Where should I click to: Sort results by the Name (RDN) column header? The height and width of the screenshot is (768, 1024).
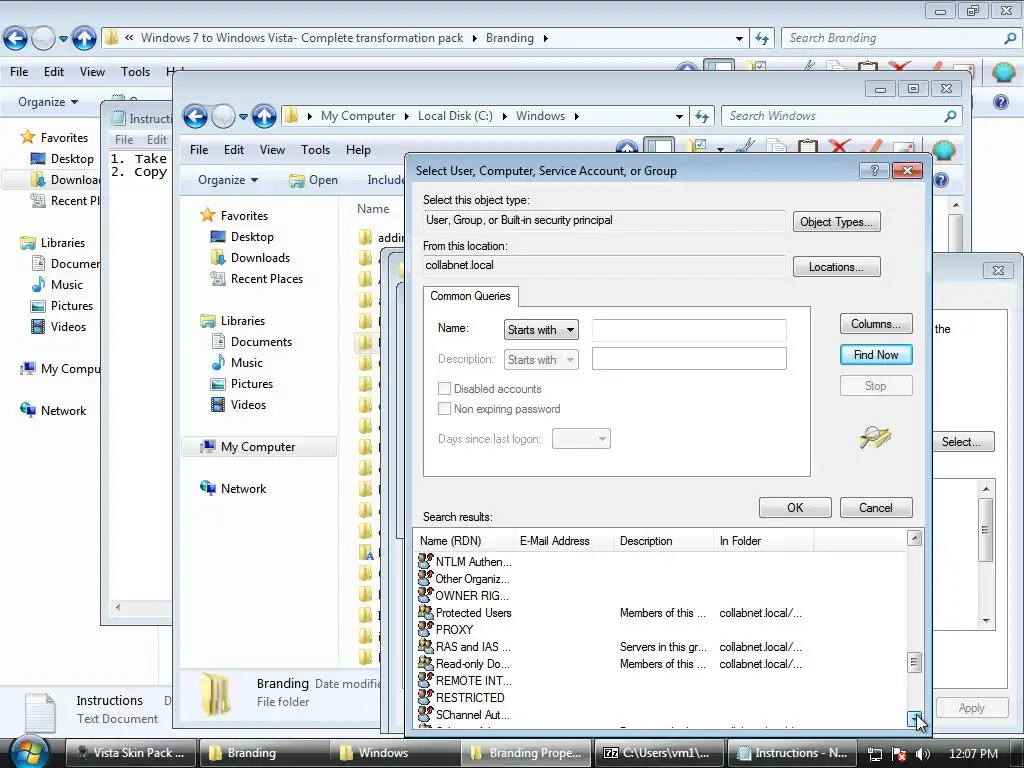(464, 541)
